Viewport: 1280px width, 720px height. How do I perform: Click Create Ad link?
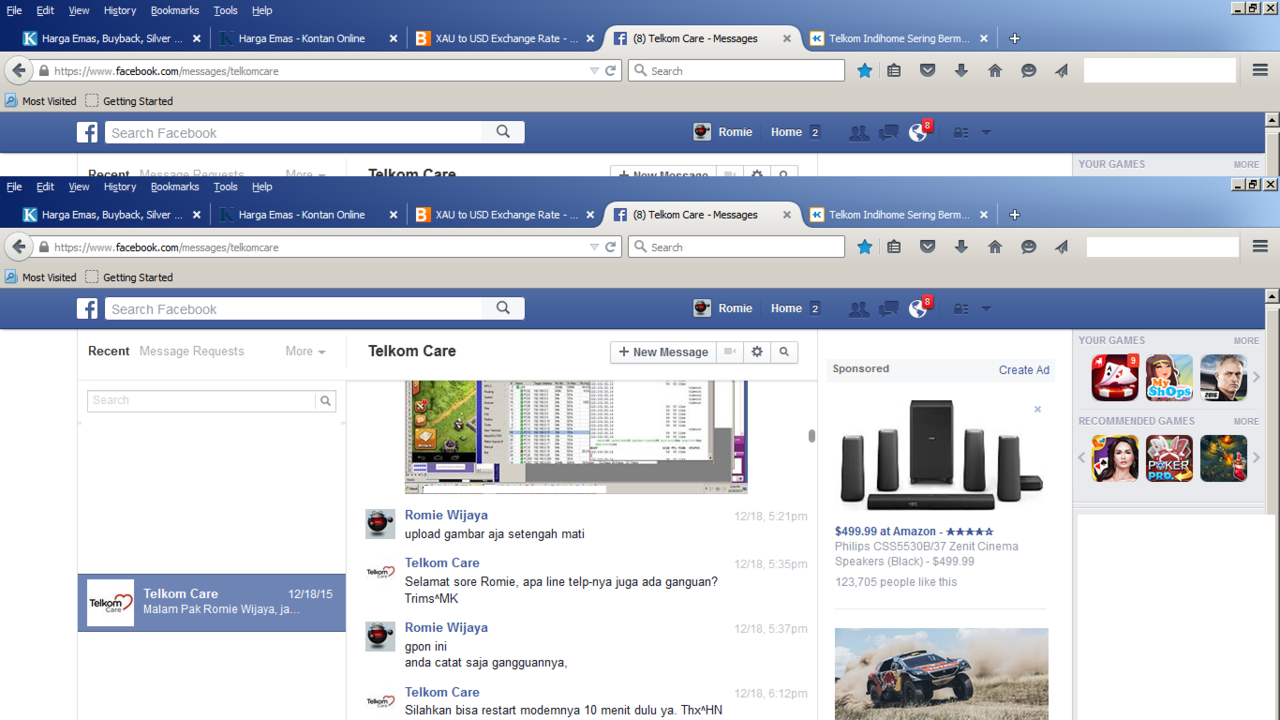pos(1024,370)
